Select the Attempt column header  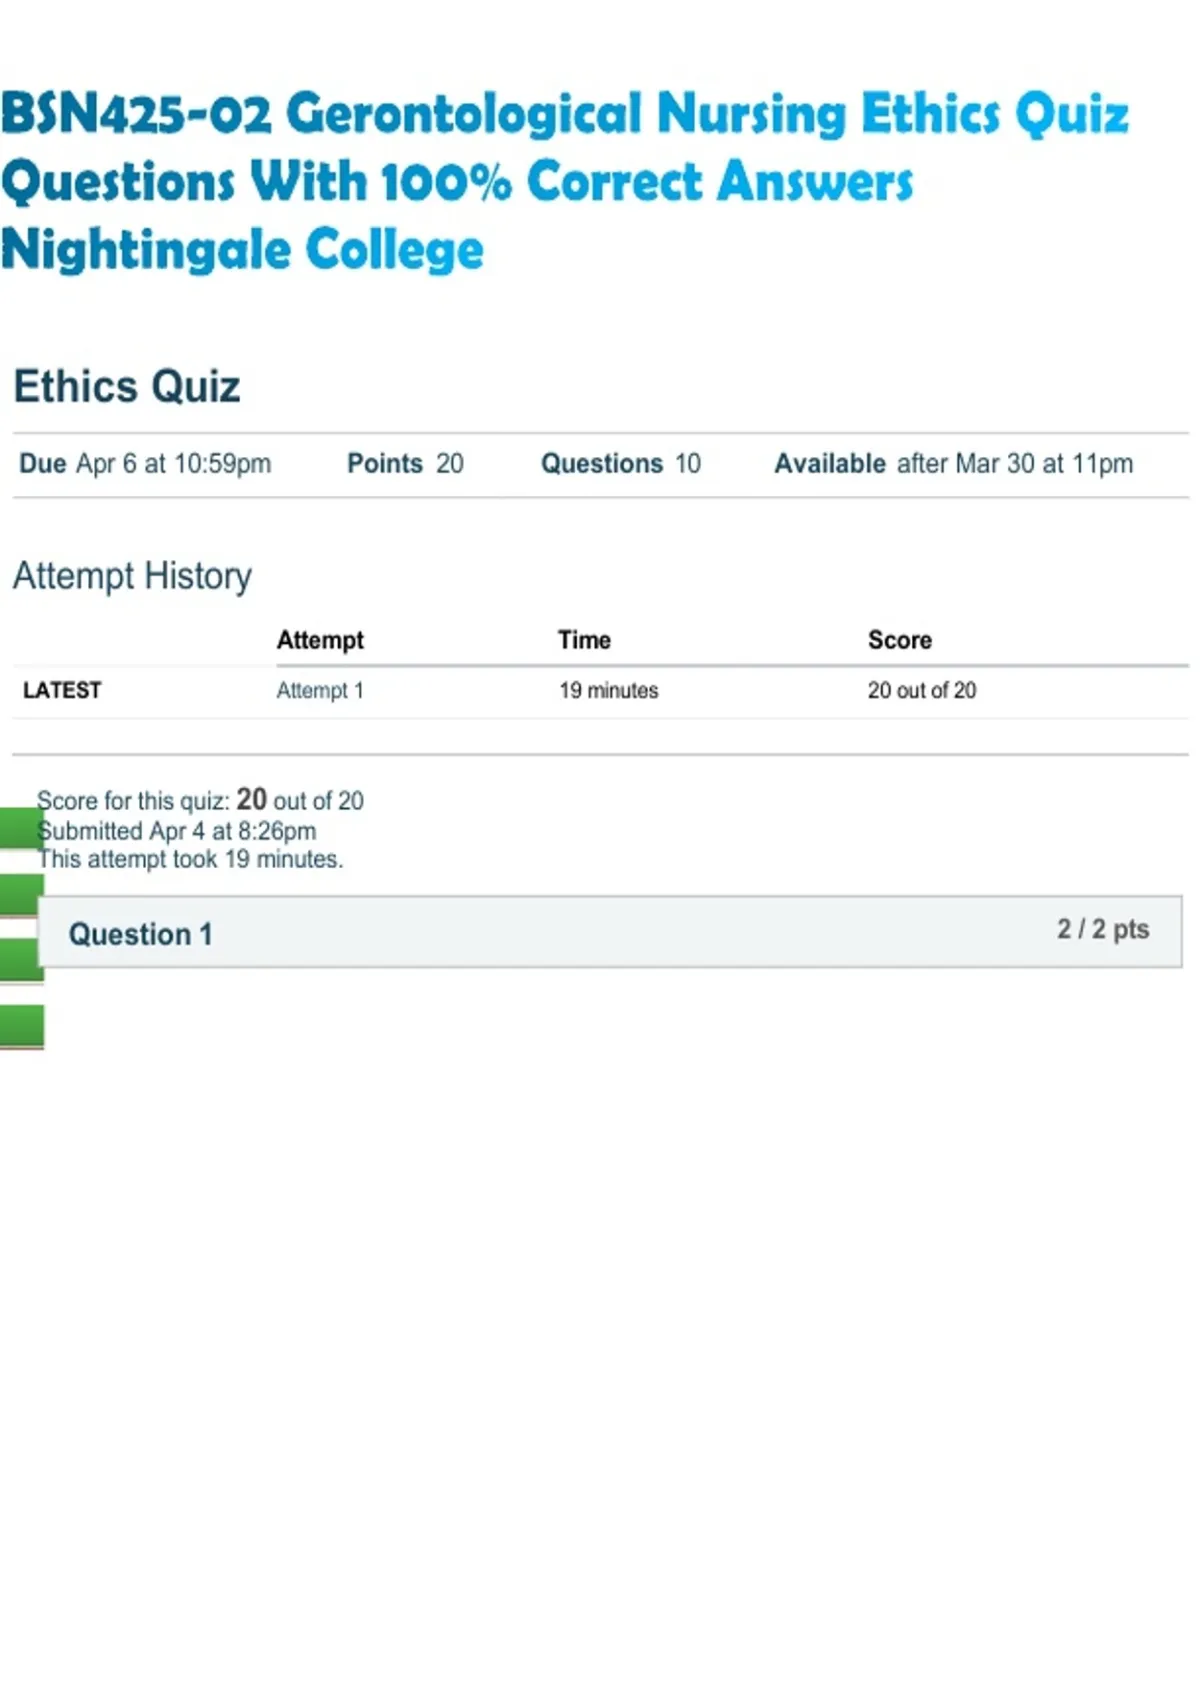tap(320, 640)
